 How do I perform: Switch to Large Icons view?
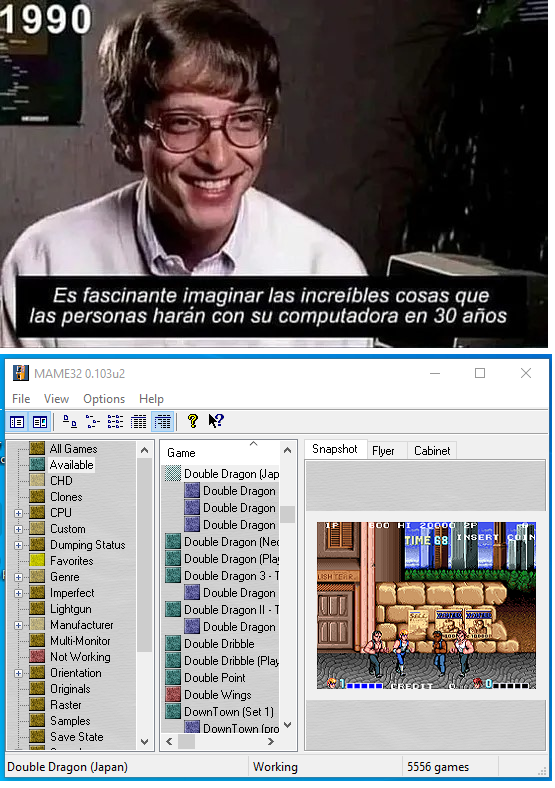pos(69,422)
